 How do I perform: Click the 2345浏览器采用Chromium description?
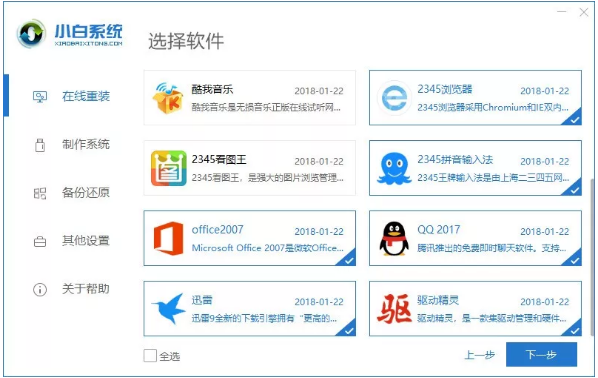493,108
